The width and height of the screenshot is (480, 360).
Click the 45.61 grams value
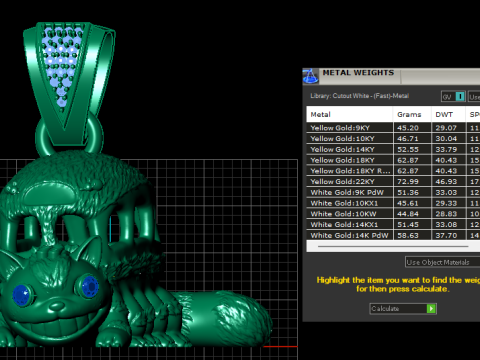(408, 203)
